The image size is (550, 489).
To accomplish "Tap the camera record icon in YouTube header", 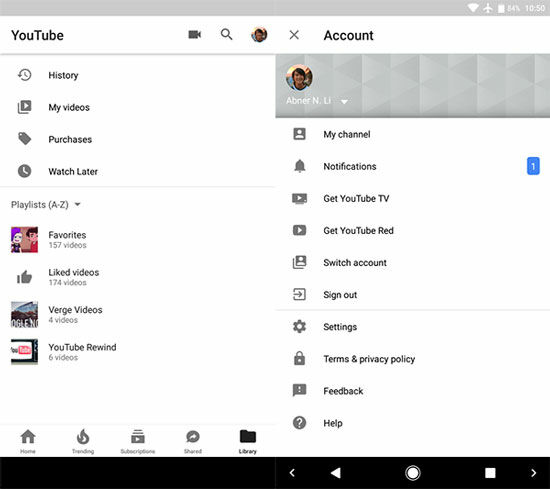I will [195, 35].
